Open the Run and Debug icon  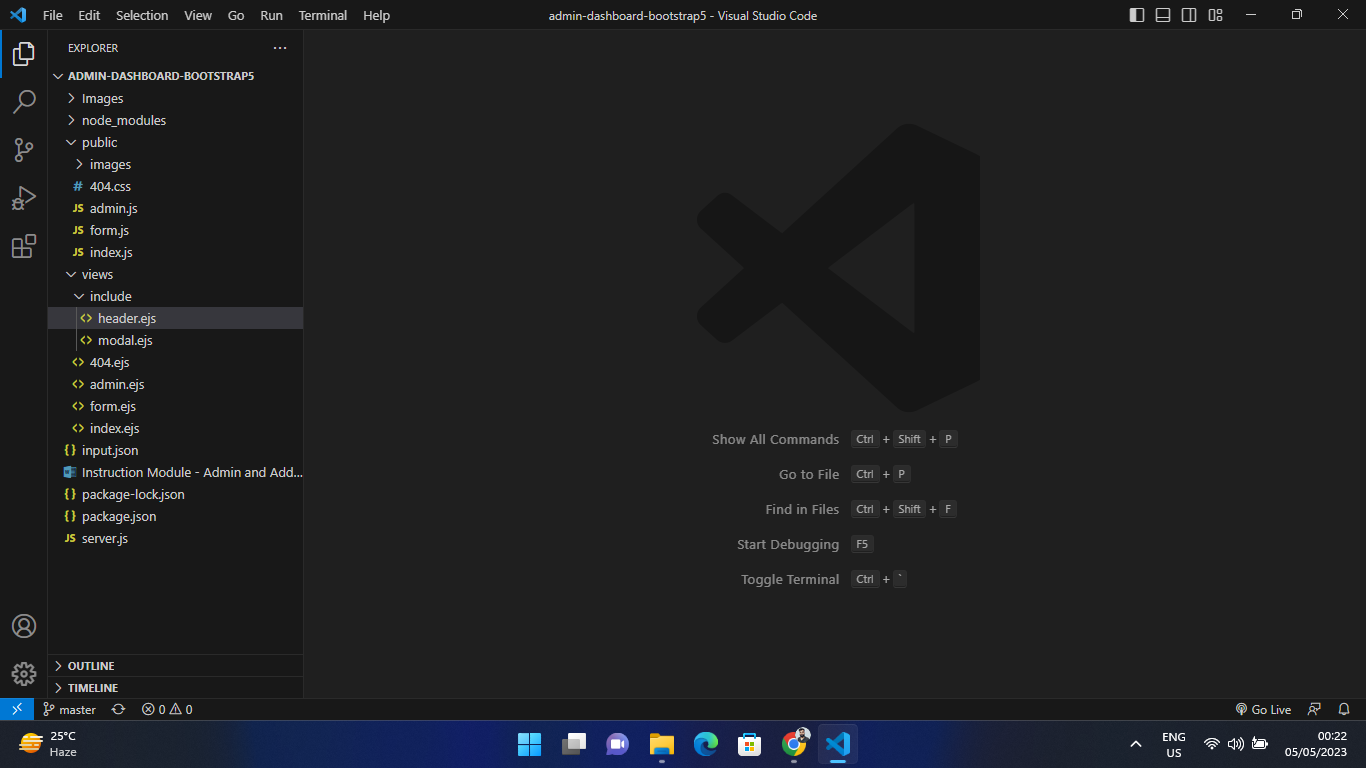click(x=24, y=197)
